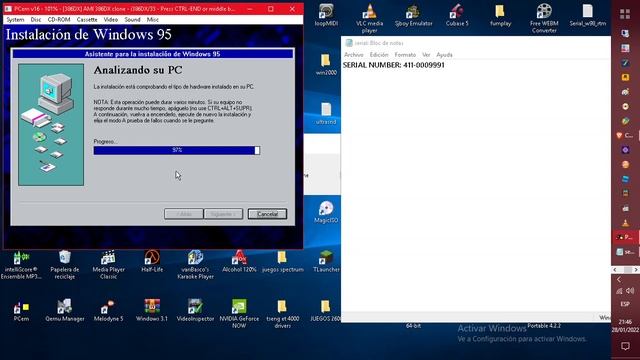This screenshot has width=640, height=360.
Task: Open NVIDIA GeForce NOW desktop icon
Action: point(239,314)
